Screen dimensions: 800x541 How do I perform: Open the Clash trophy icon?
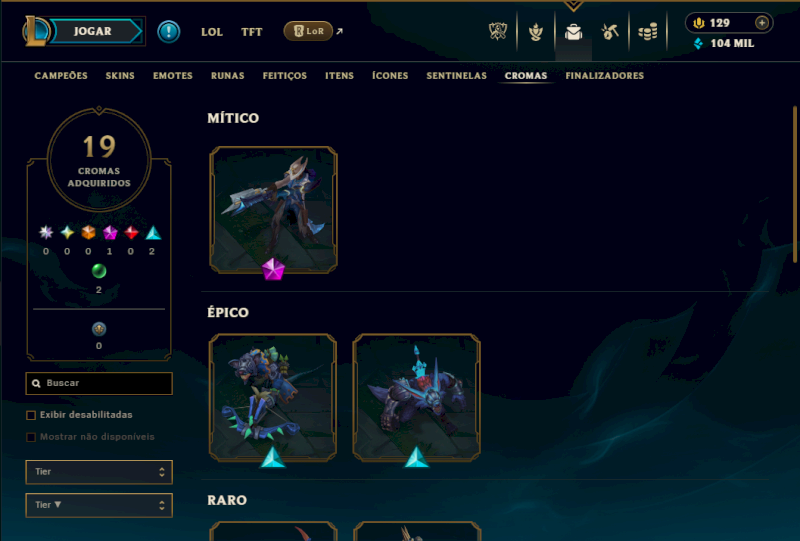(x=498, y=32)
